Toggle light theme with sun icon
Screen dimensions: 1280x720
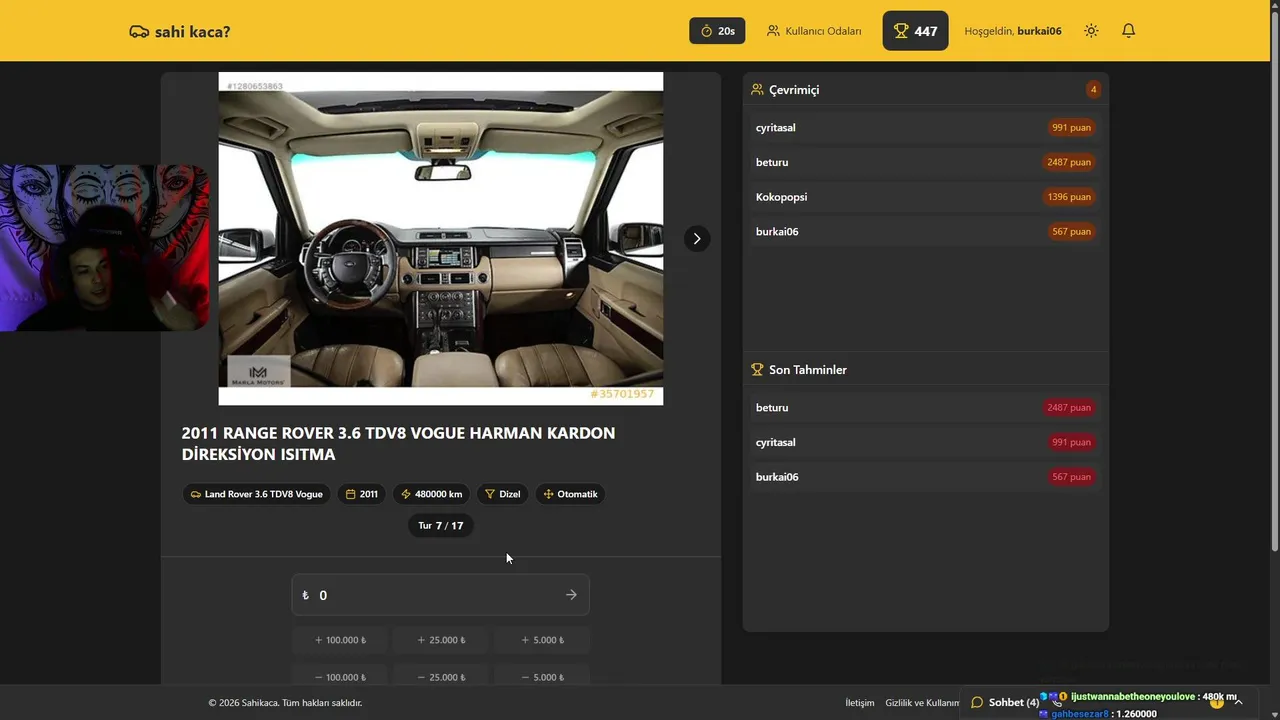click(1091, 31)
